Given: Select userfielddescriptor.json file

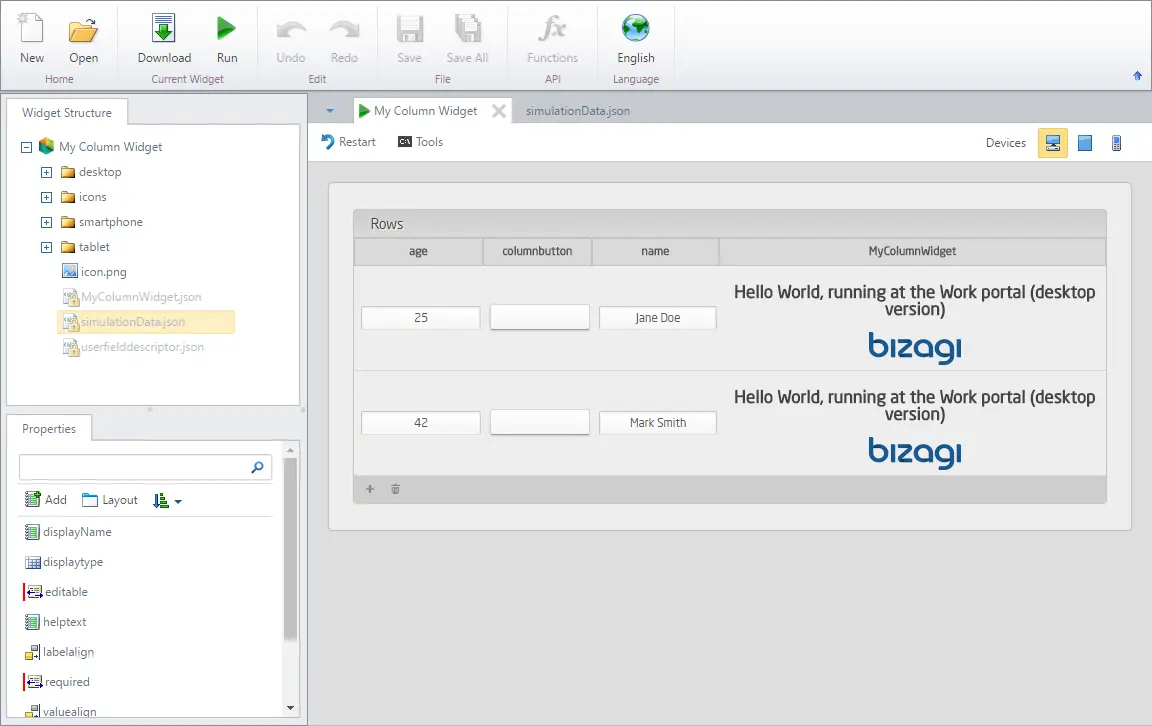Looking at the screenshot, I should (x=133, y=347).
